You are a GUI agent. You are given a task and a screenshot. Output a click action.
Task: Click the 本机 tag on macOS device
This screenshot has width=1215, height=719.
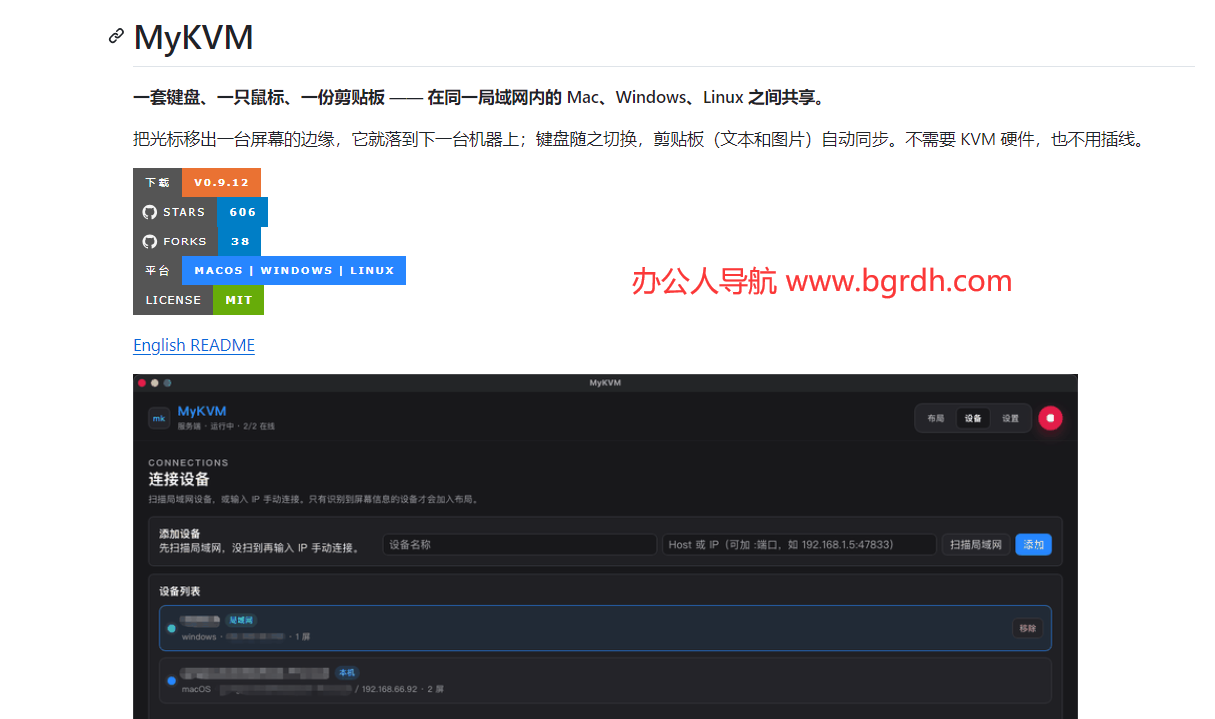click(346, 673)
